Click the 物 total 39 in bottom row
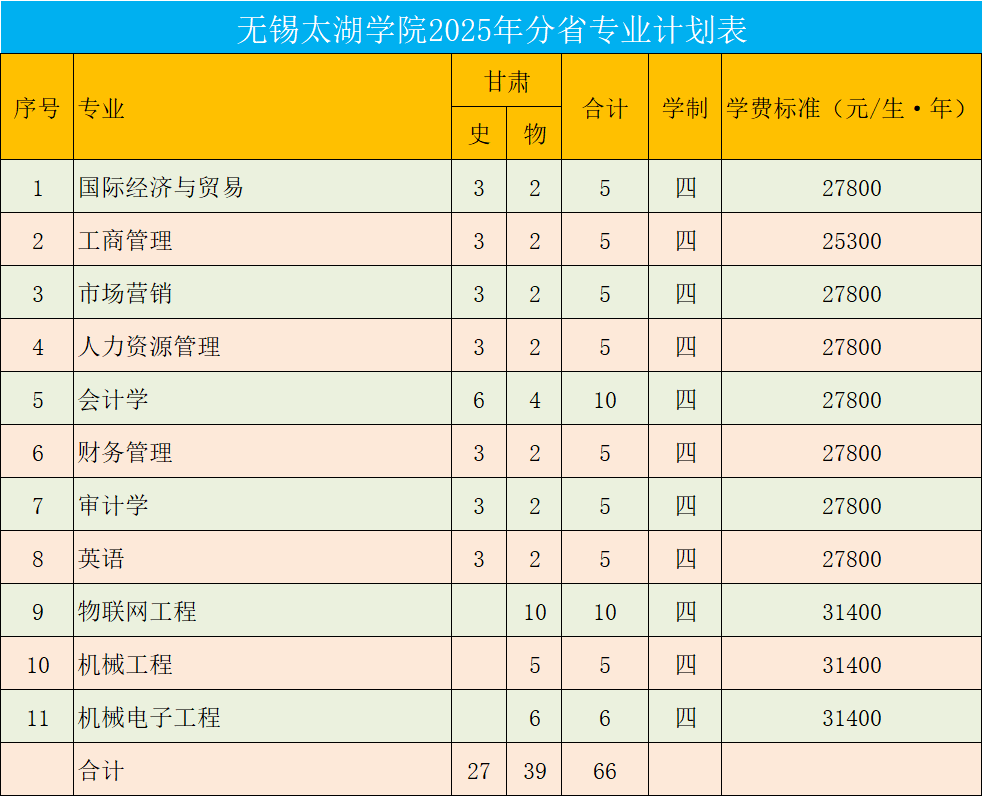Image resolution: width=983 pixels, height=797 pixels. (534, 771)
